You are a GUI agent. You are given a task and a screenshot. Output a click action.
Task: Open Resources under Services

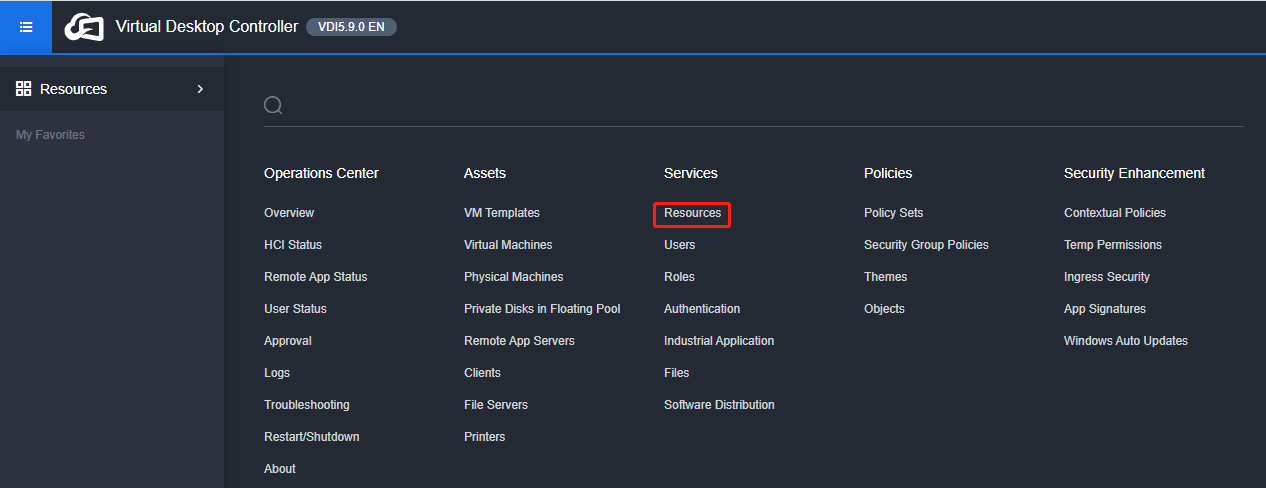pos(692,213)
